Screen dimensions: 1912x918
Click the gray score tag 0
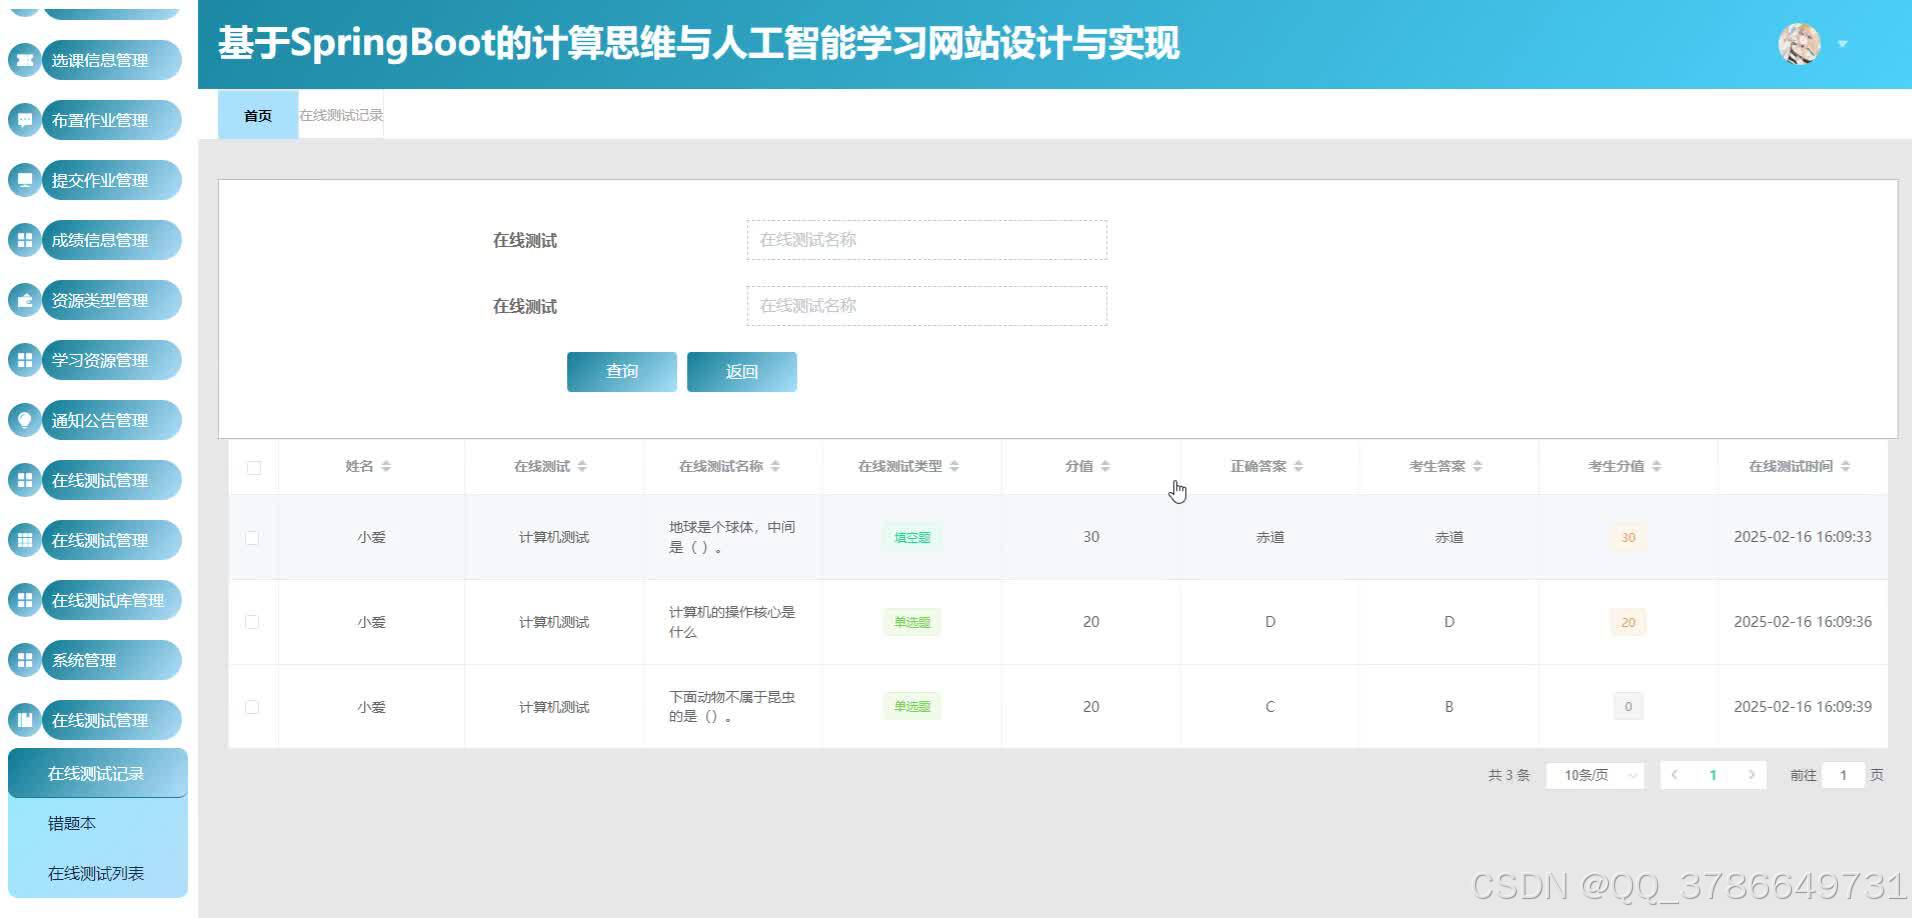coord(1628,706)
